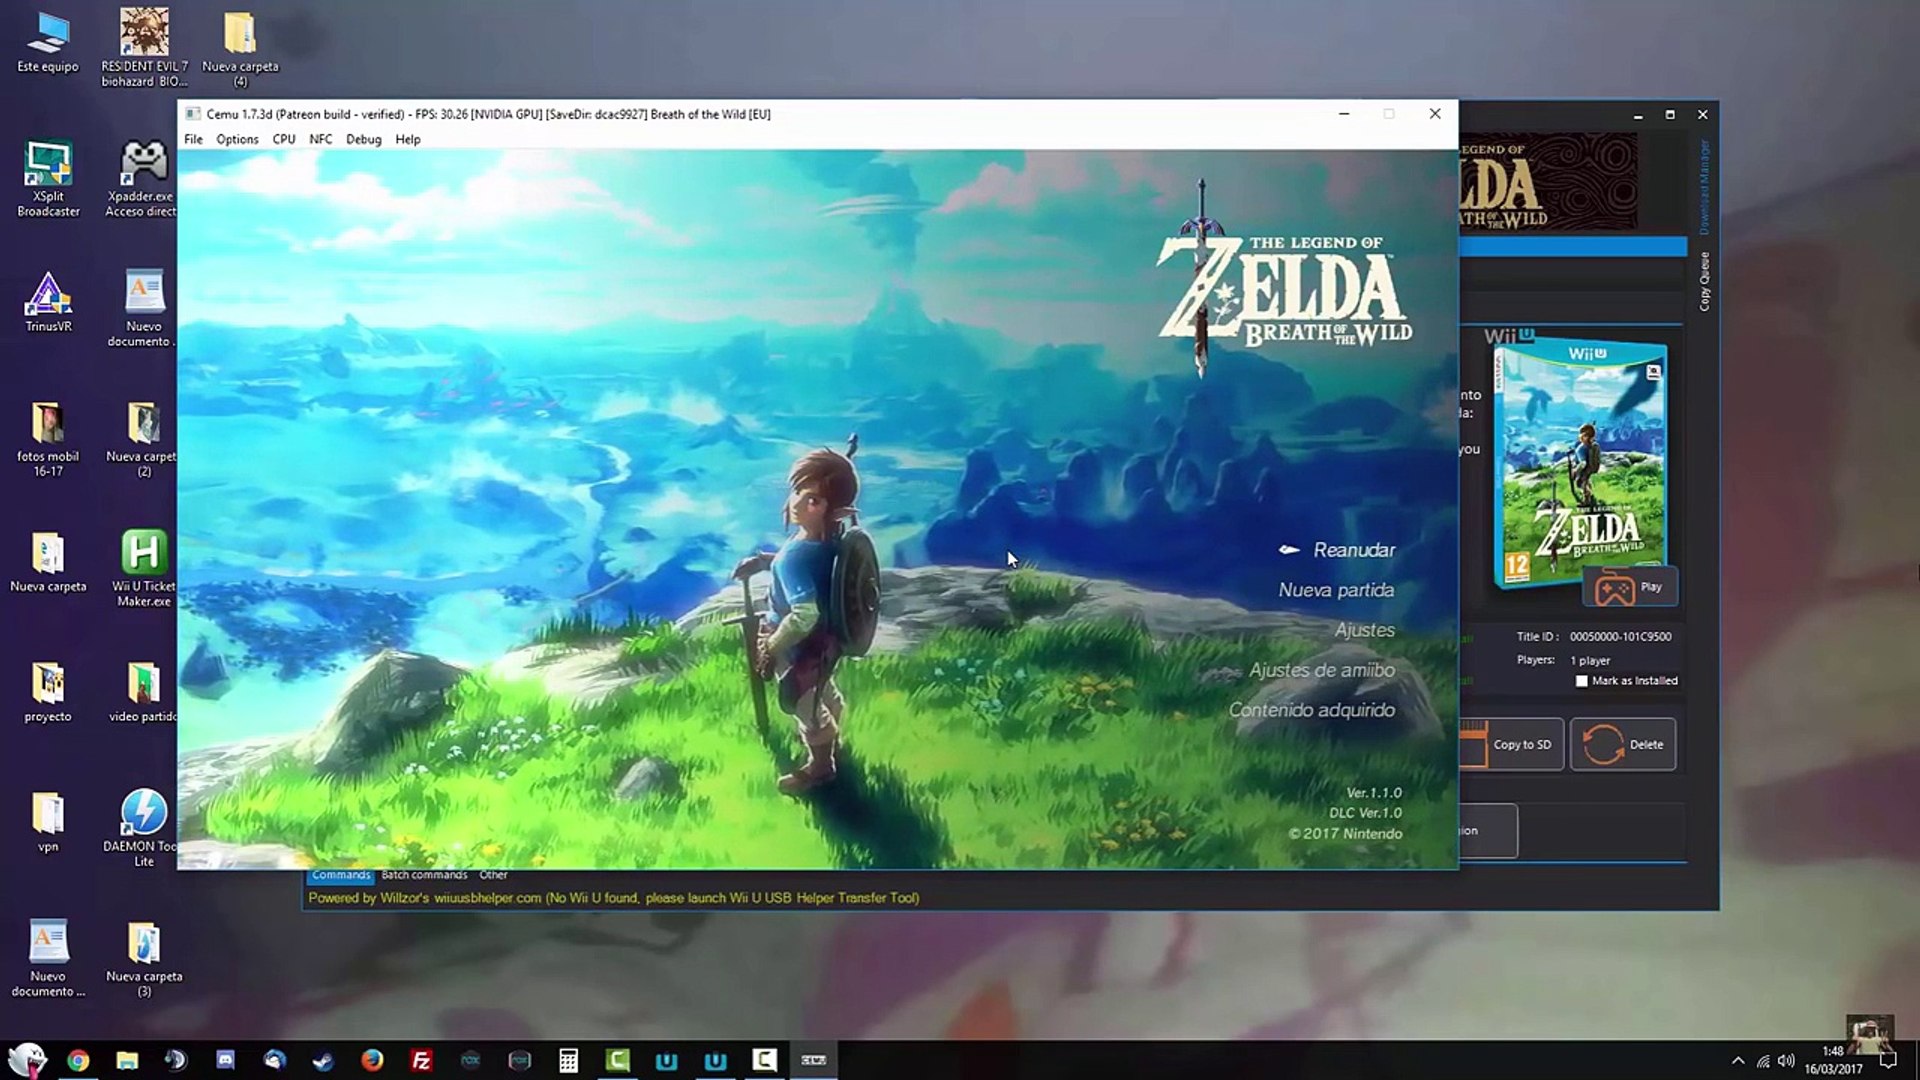Launch Steam from the taskbar
This screenshot has width=1920, height=1080.
[323, 1060]
